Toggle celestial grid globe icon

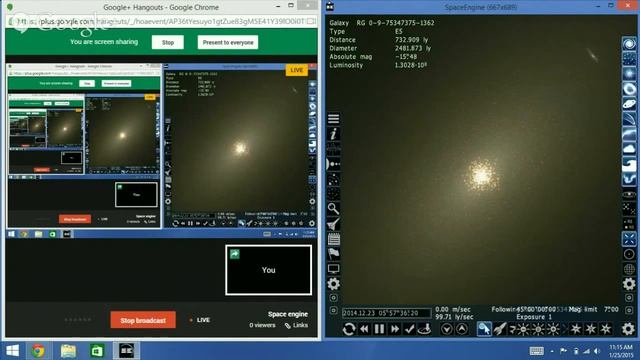[x=629, y=269]
